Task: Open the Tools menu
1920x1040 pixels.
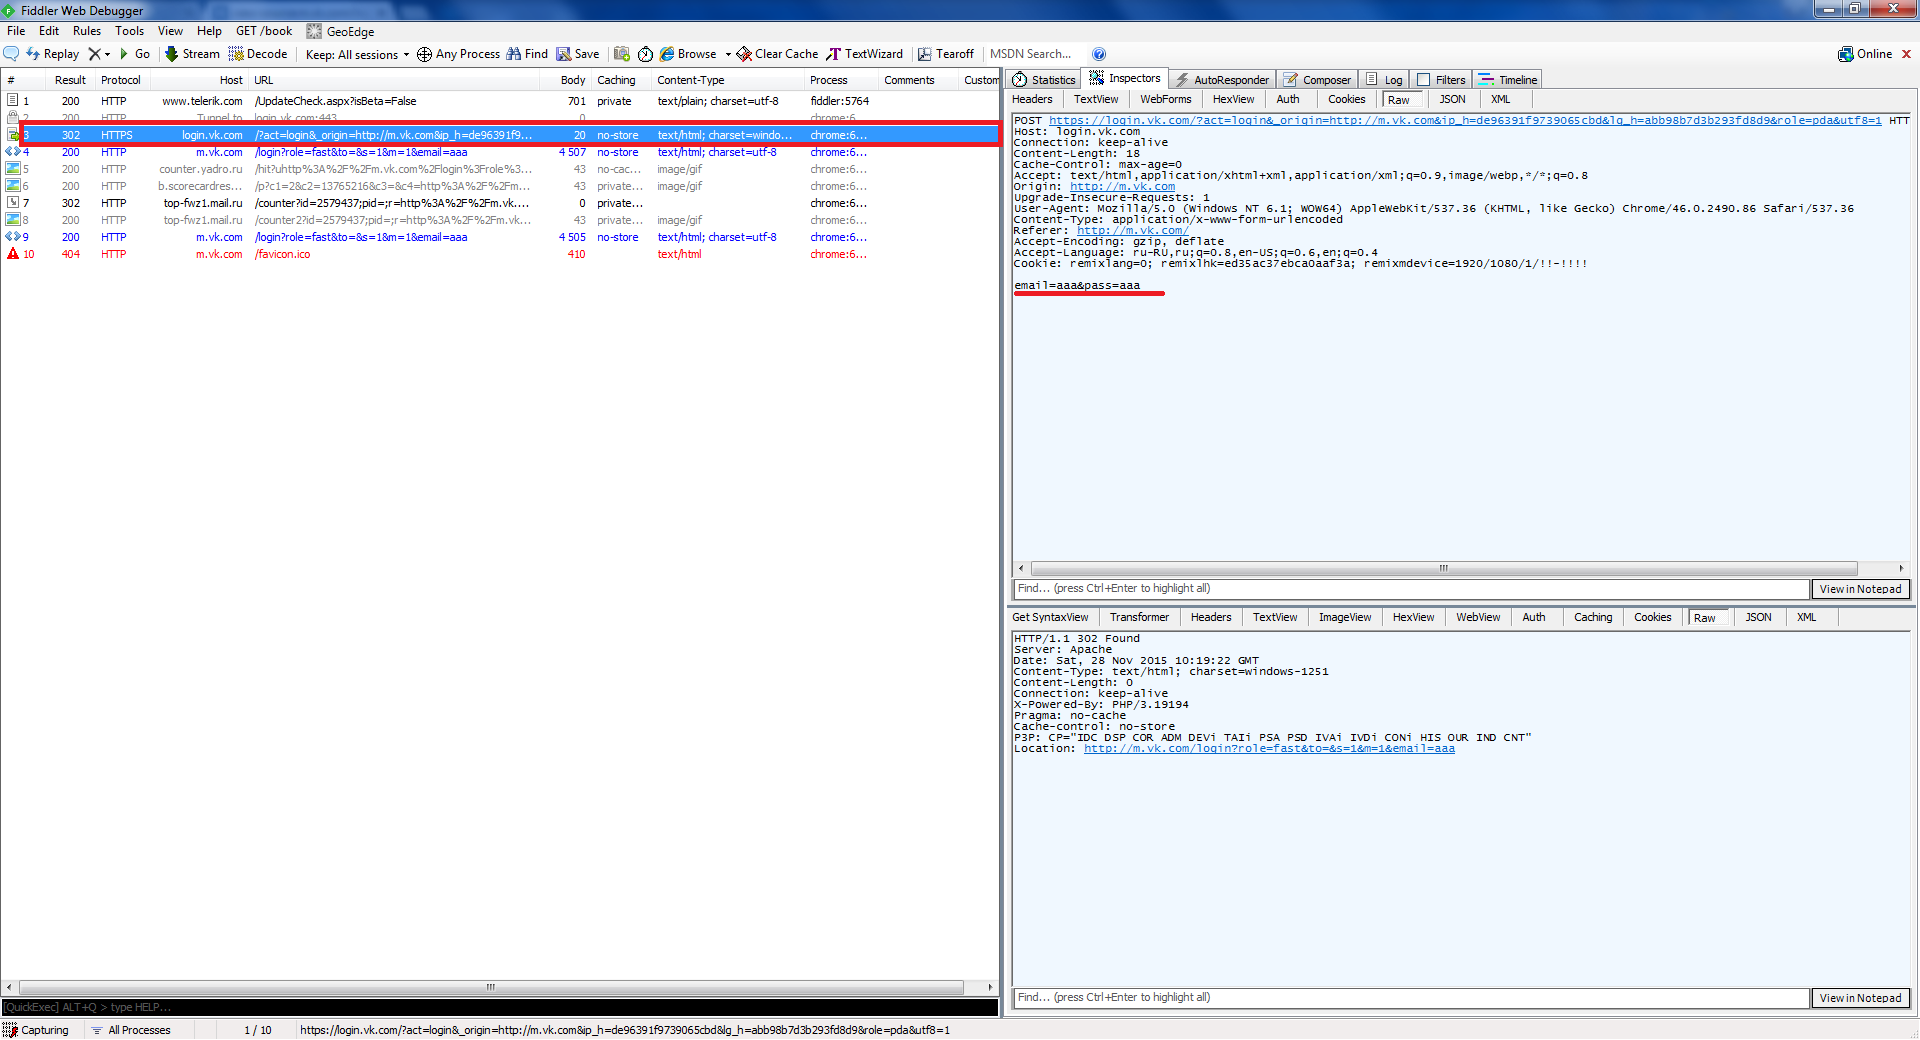Action: (129, 31)
